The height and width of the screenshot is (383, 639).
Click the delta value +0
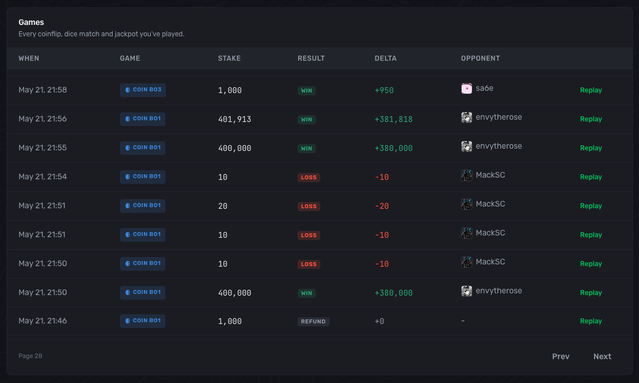click(x=379, y=321)
